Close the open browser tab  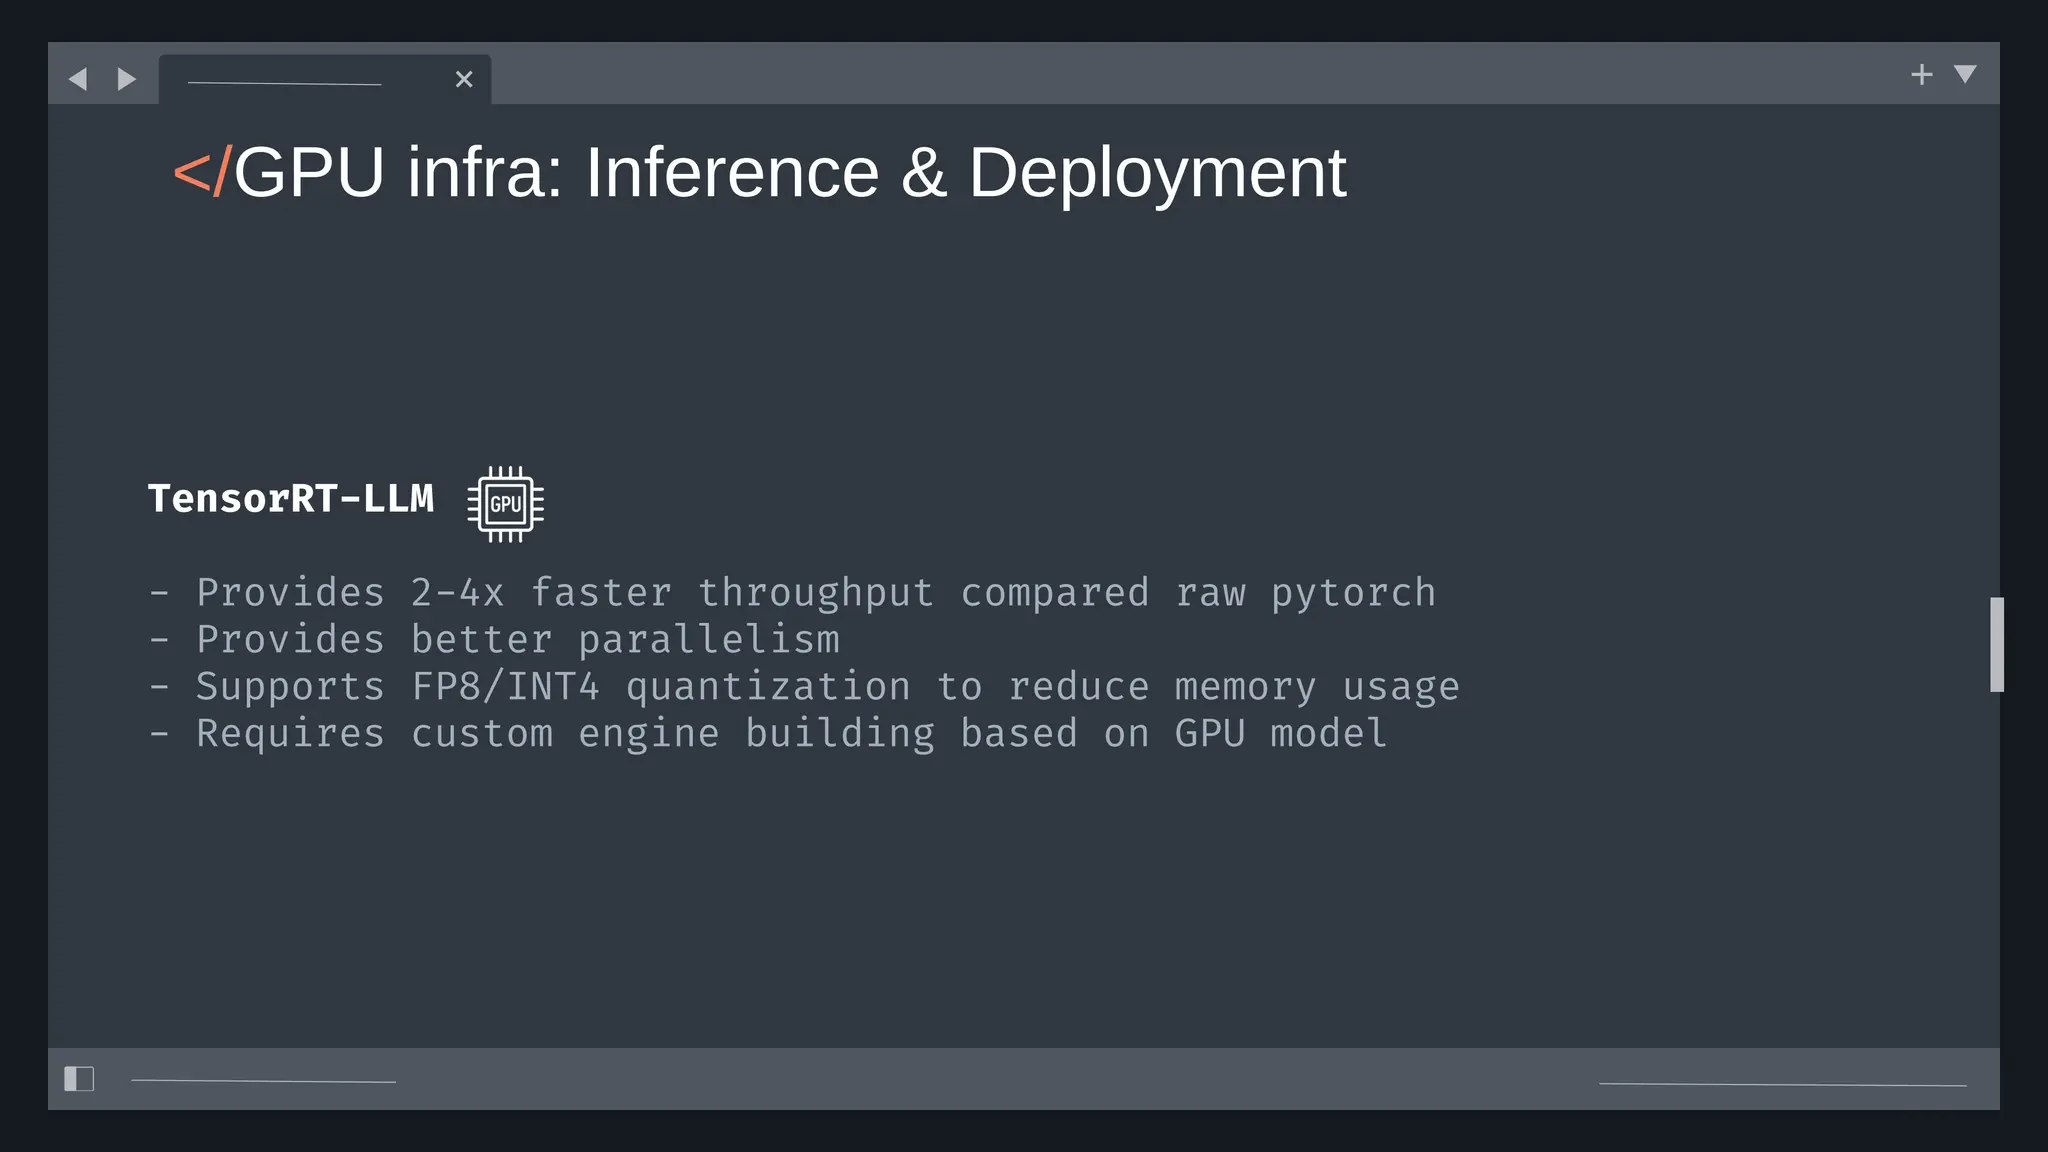point(464,79)
